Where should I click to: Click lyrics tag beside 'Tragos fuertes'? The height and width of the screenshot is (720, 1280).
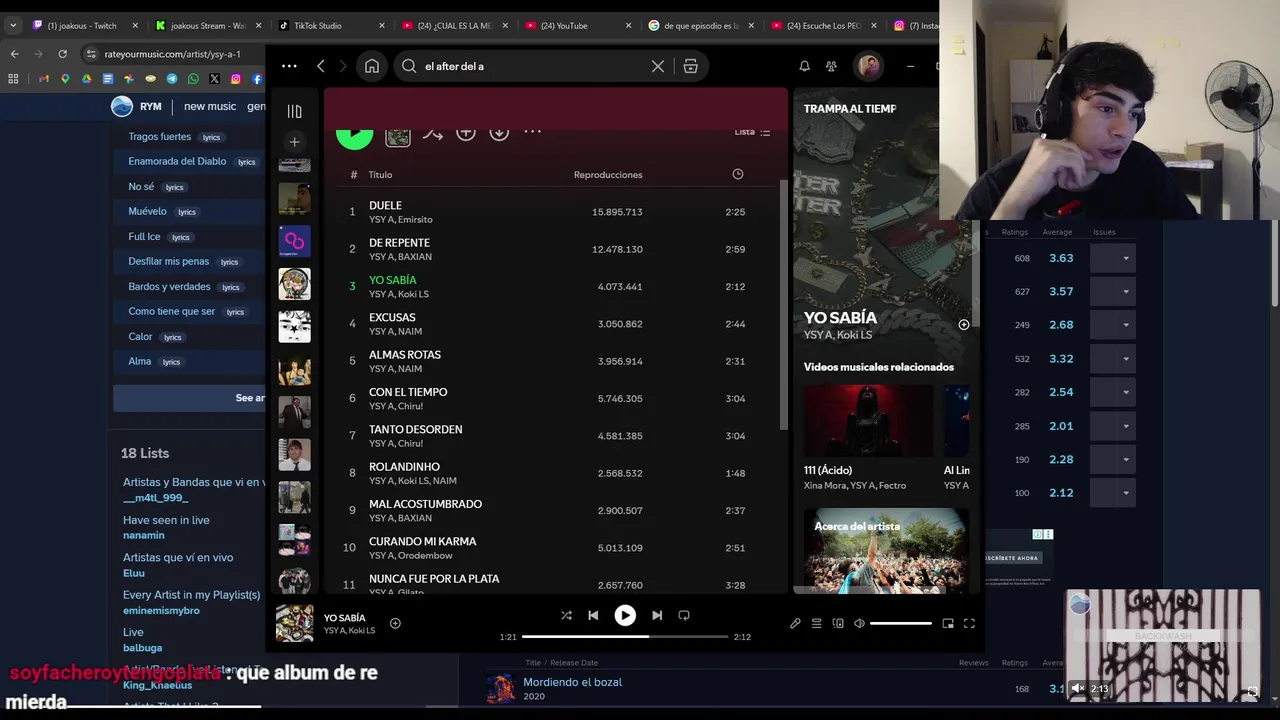click(x=211, y=137)
